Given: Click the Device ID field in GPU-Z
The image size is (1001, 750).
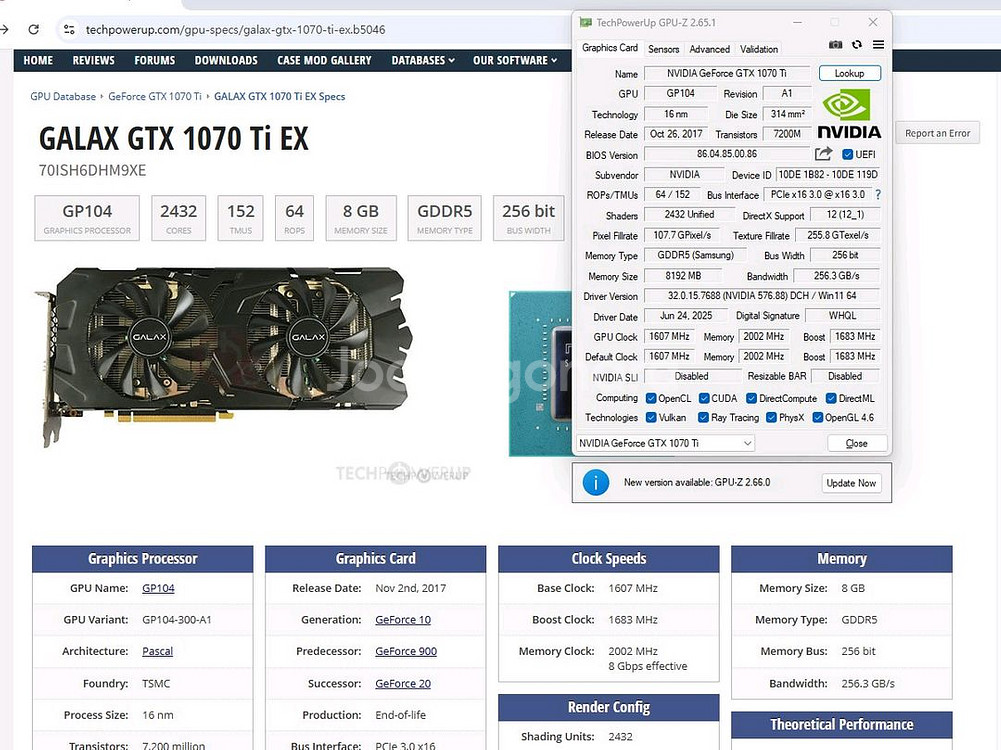Looking at the screenshot, I should (828, 174).
